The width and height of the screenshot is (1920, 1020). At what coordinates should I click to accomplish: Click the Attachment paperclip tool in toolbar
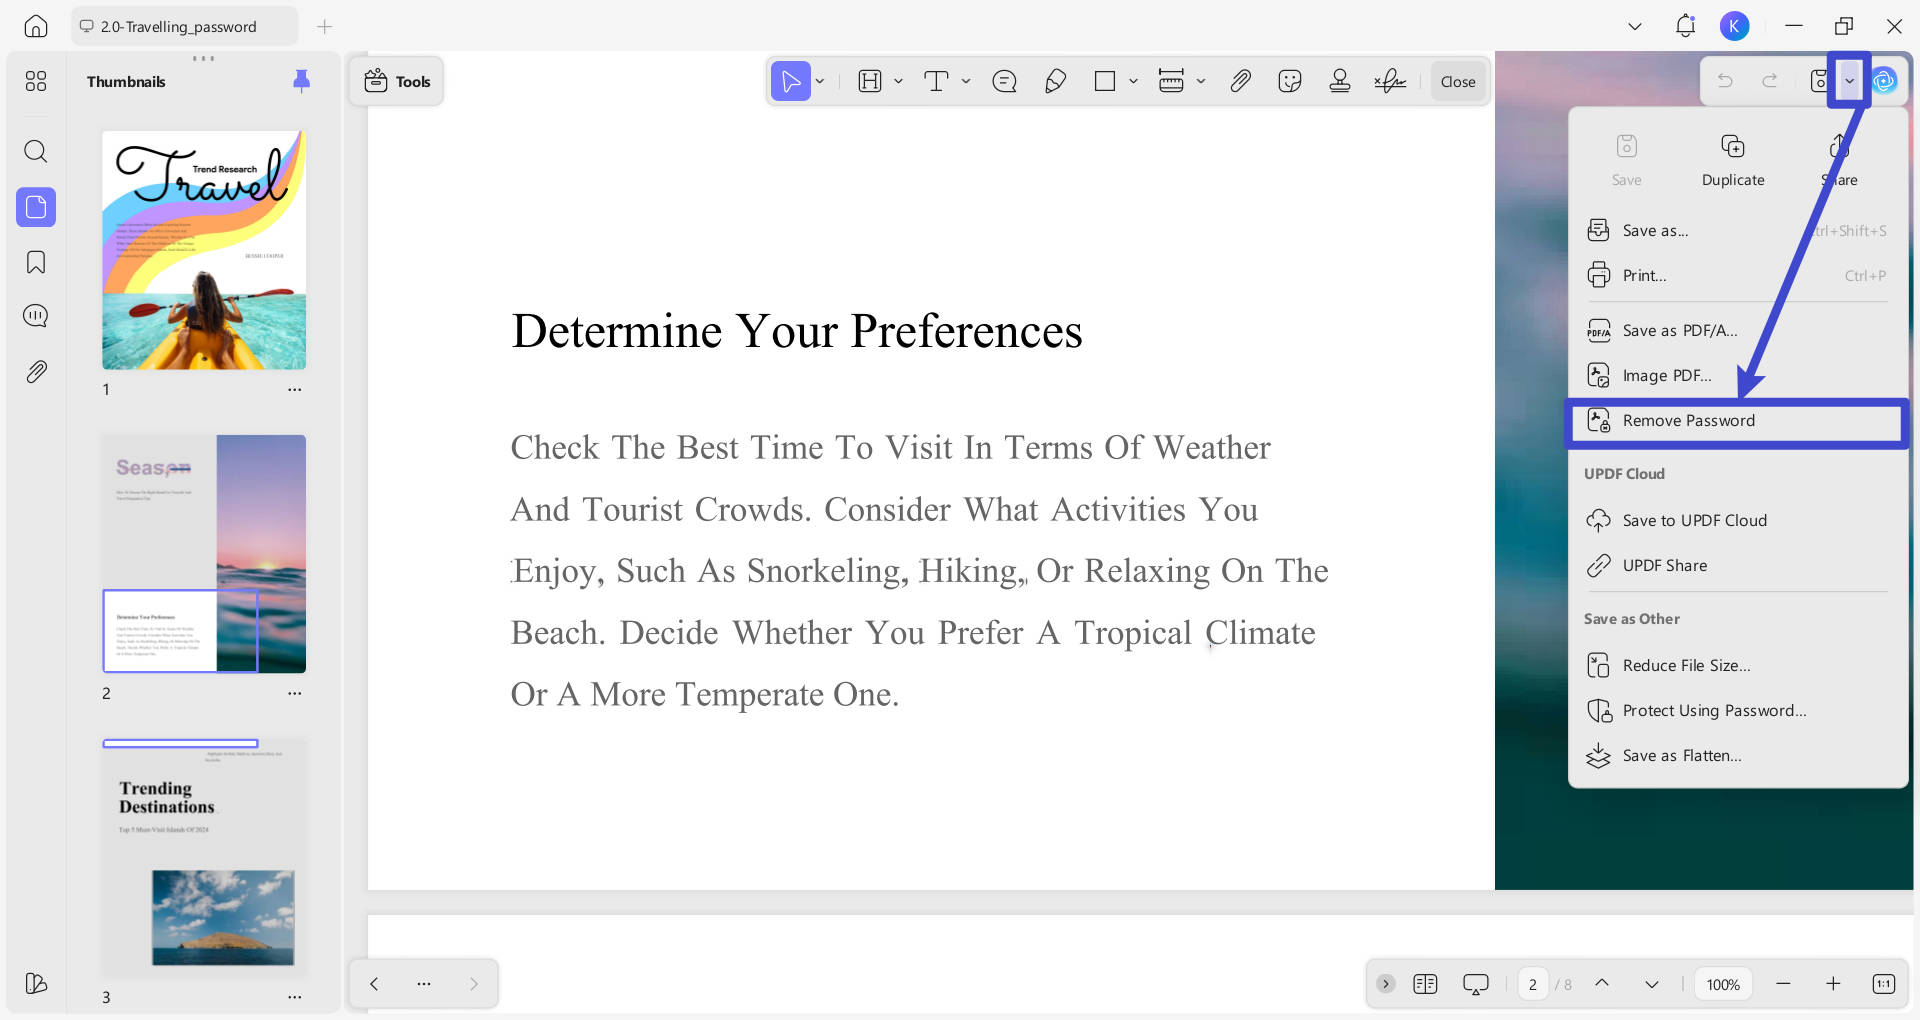click(1240, 81)
